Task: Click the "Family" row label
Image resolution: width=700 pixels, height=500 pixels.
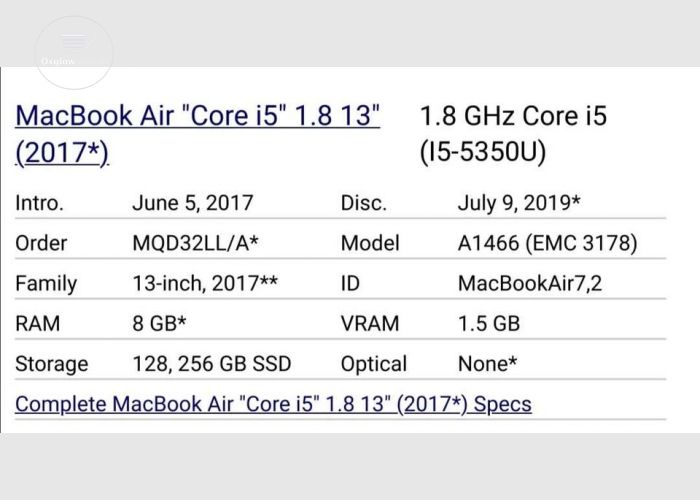Action: click(46, 284)
